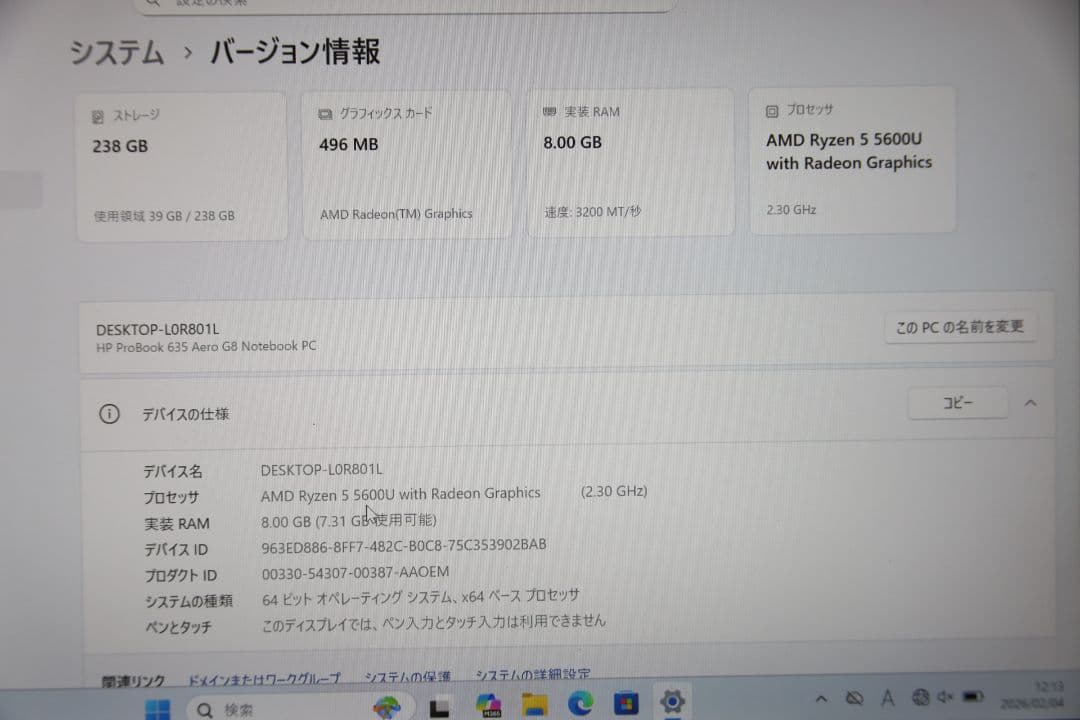The width and height of the screenshot is (1080, 720).
Task: Select 速度: 3200 MT/秒 text
Action: pos(592,212)
